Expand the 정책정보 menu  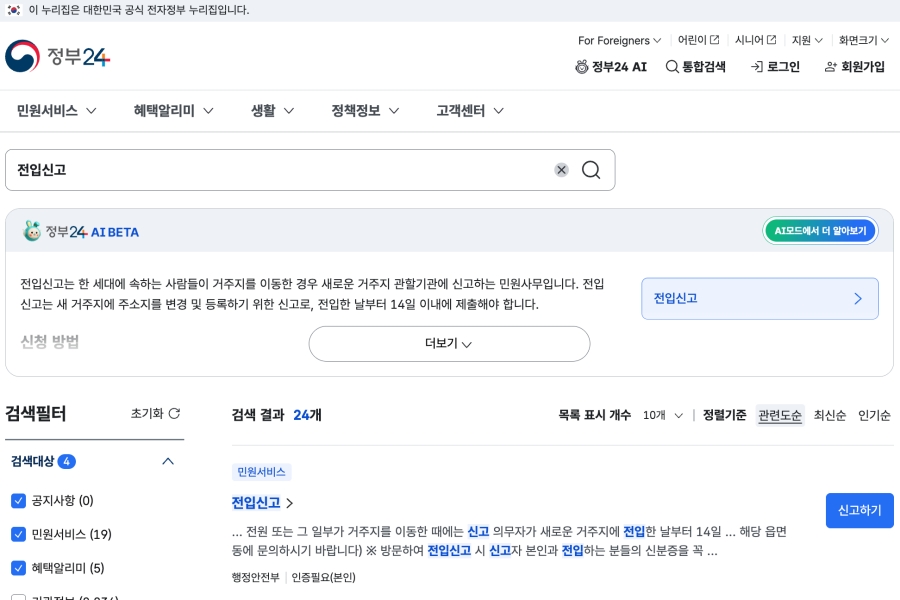pos(365,111)
